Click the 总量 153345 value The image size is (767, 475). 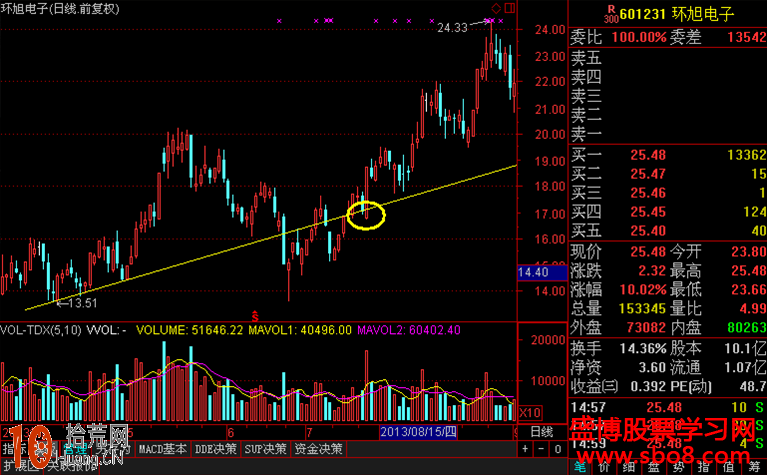coord(642,309)
